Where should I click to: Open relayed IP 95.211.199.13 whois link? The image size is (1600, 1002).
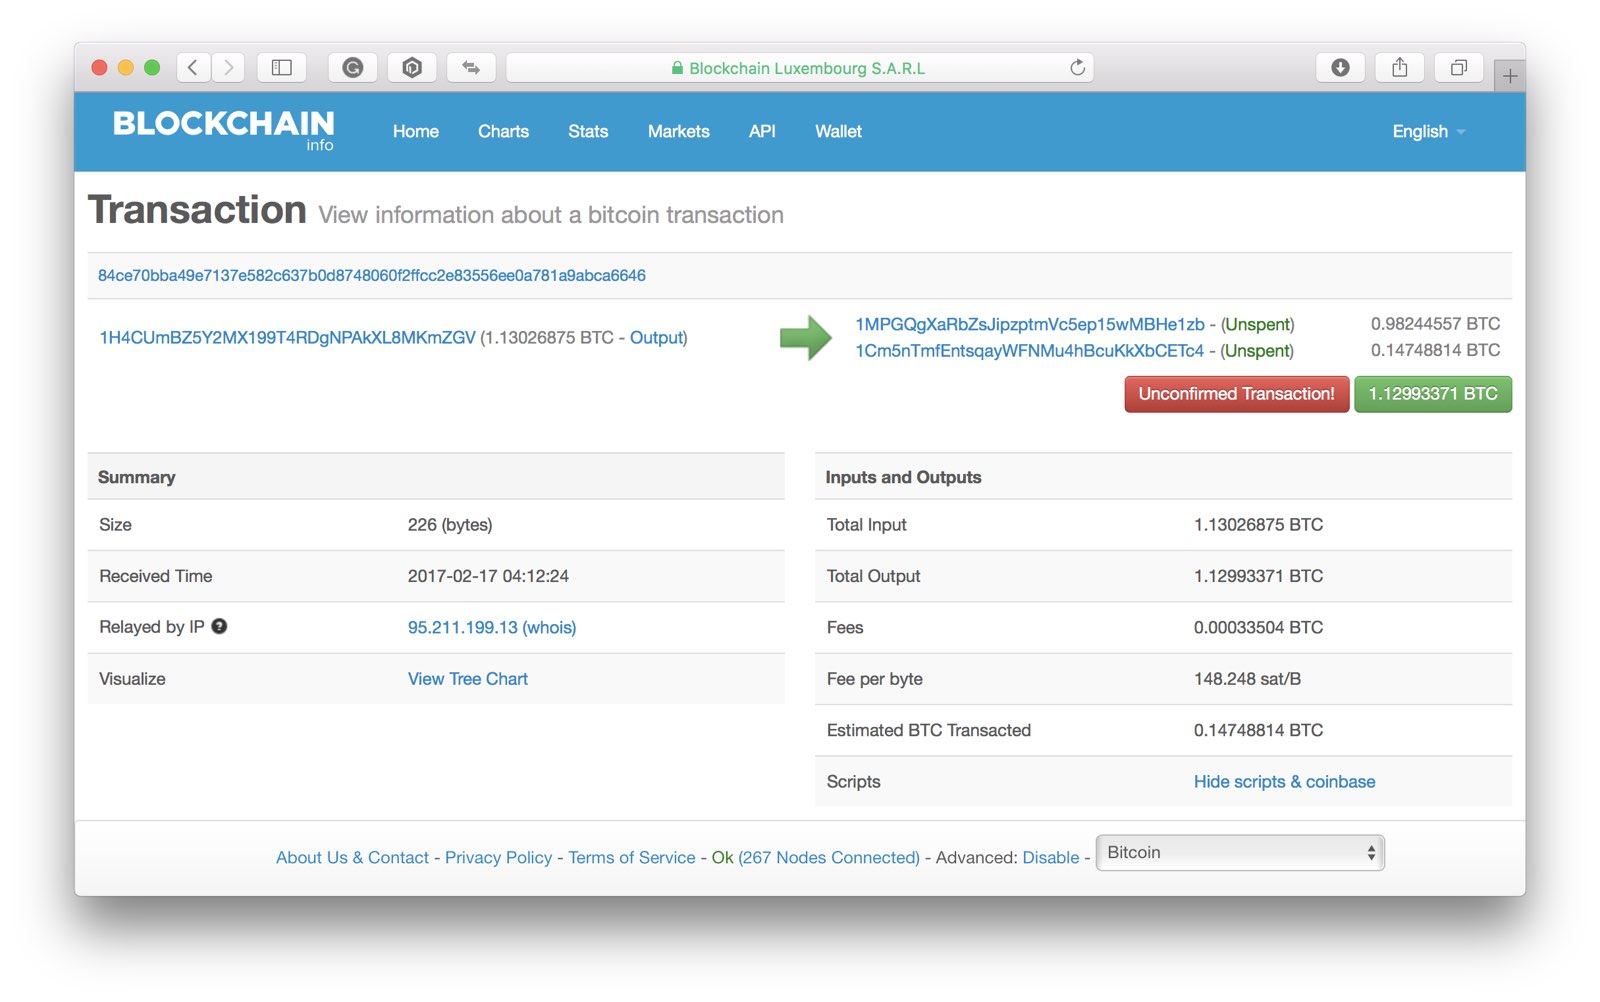coord(492,627)
